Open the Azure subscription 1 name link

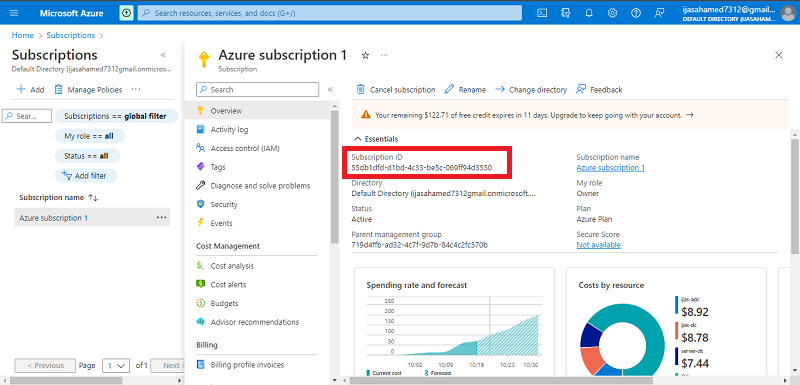pos(611,168)
